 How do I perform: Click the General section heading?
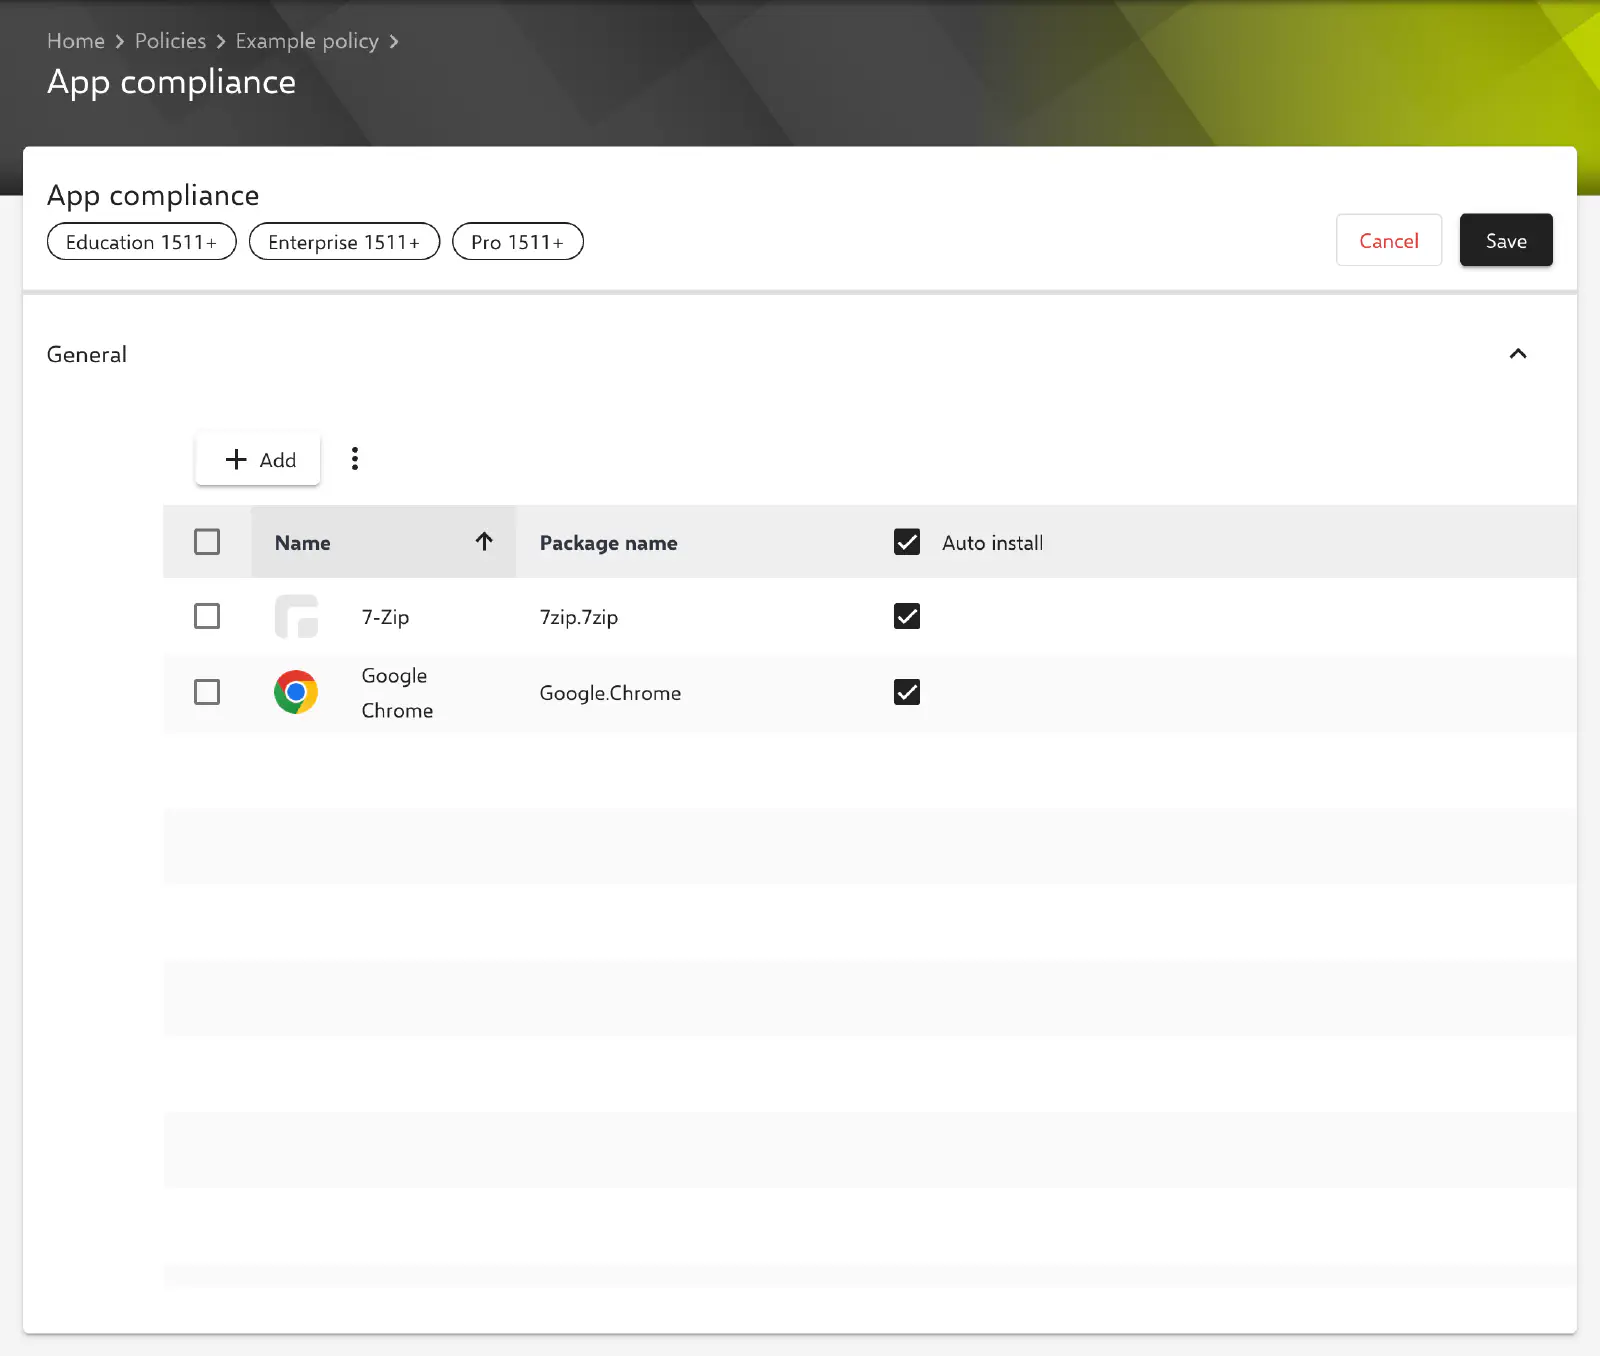click(x=87, y=354)
